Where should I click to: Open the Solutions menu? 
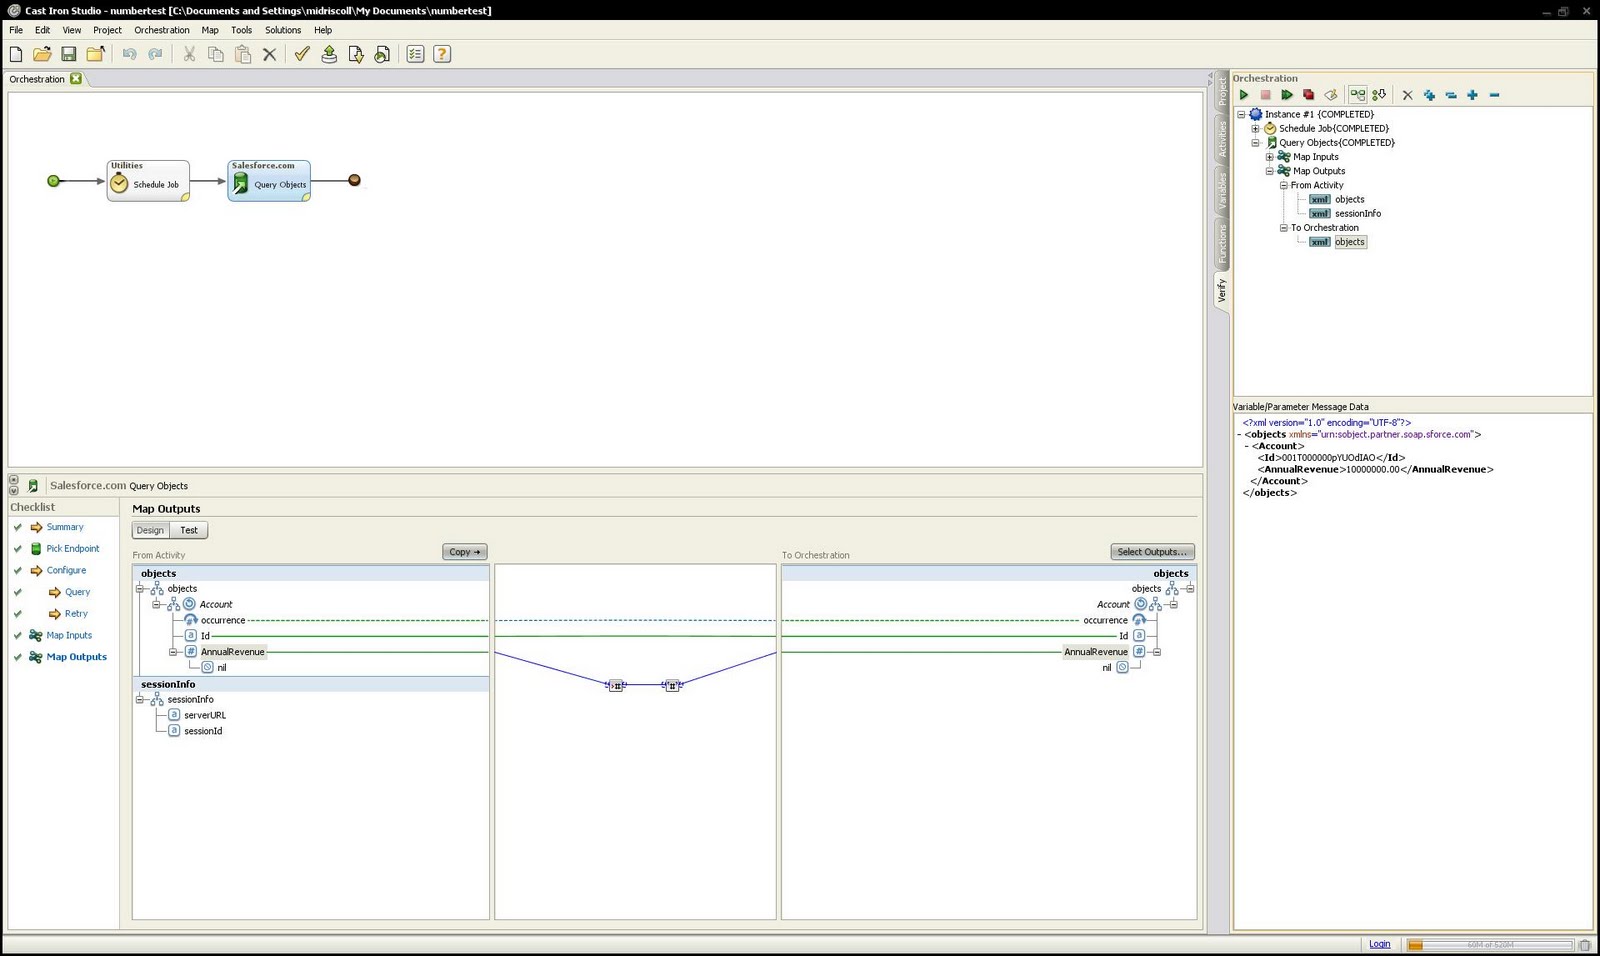(283, 30)
